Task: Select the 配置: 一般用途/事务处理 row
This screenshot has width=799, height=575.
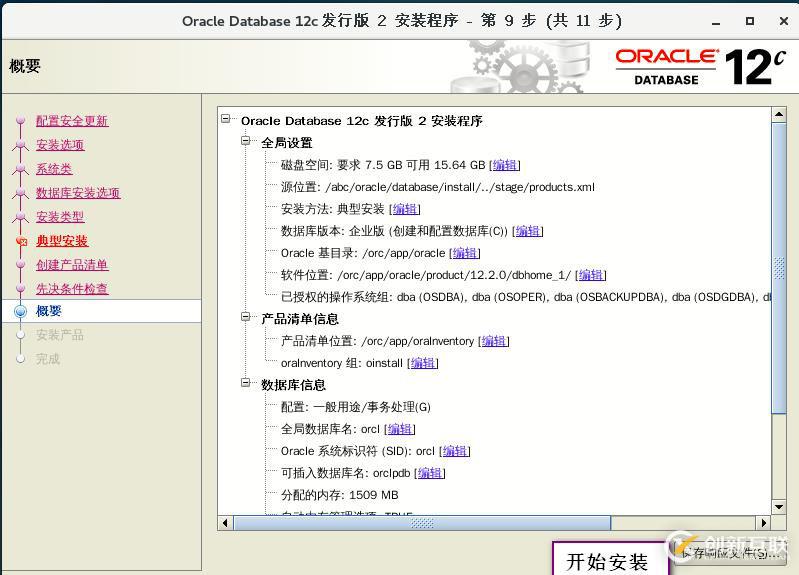Action: (356, 407)
